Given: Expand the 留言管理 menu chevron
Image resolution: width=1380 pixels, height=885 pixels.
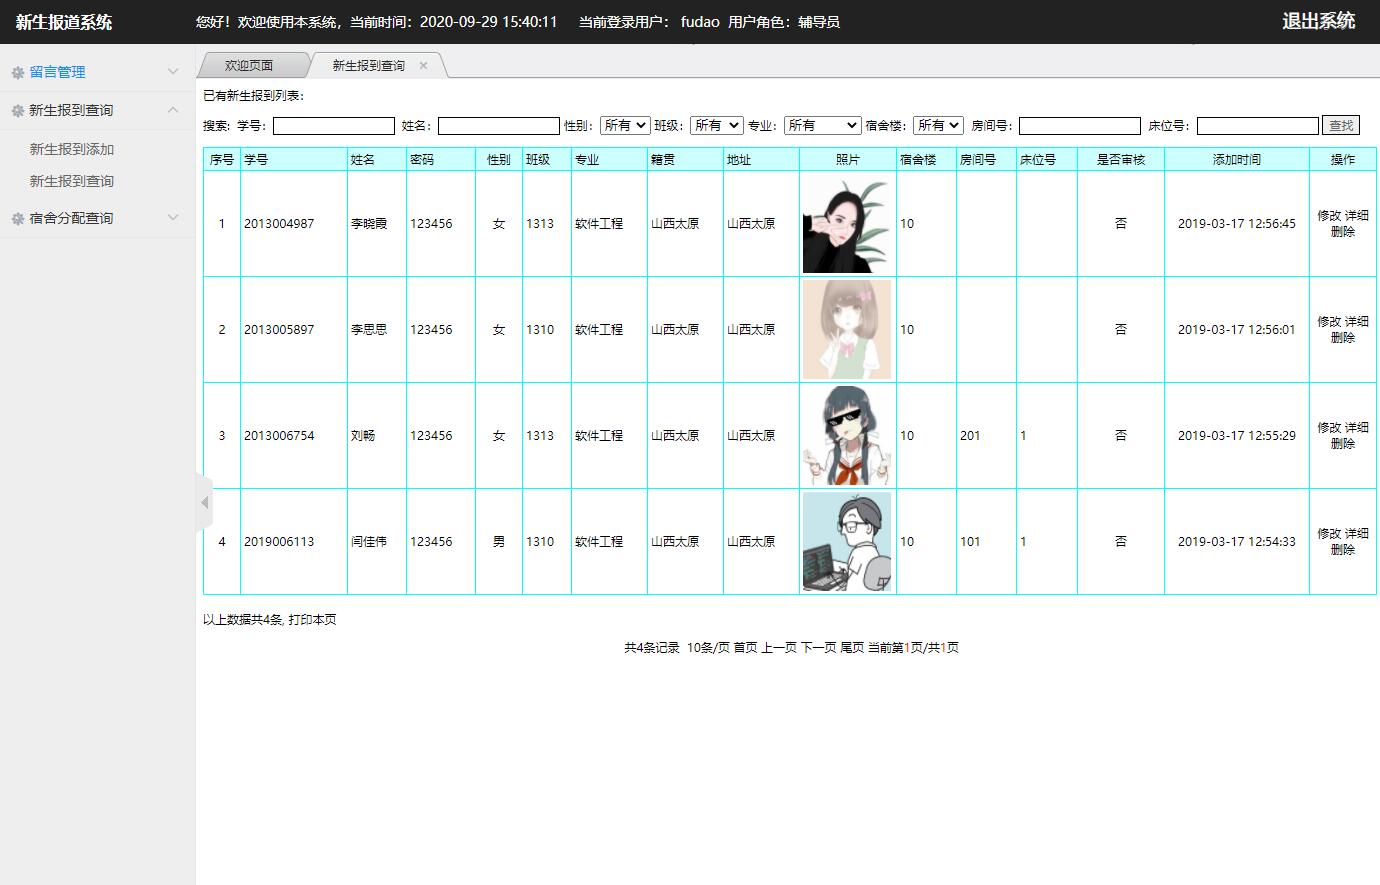Looking at the screenshot, I should click(x=173, y=72).
